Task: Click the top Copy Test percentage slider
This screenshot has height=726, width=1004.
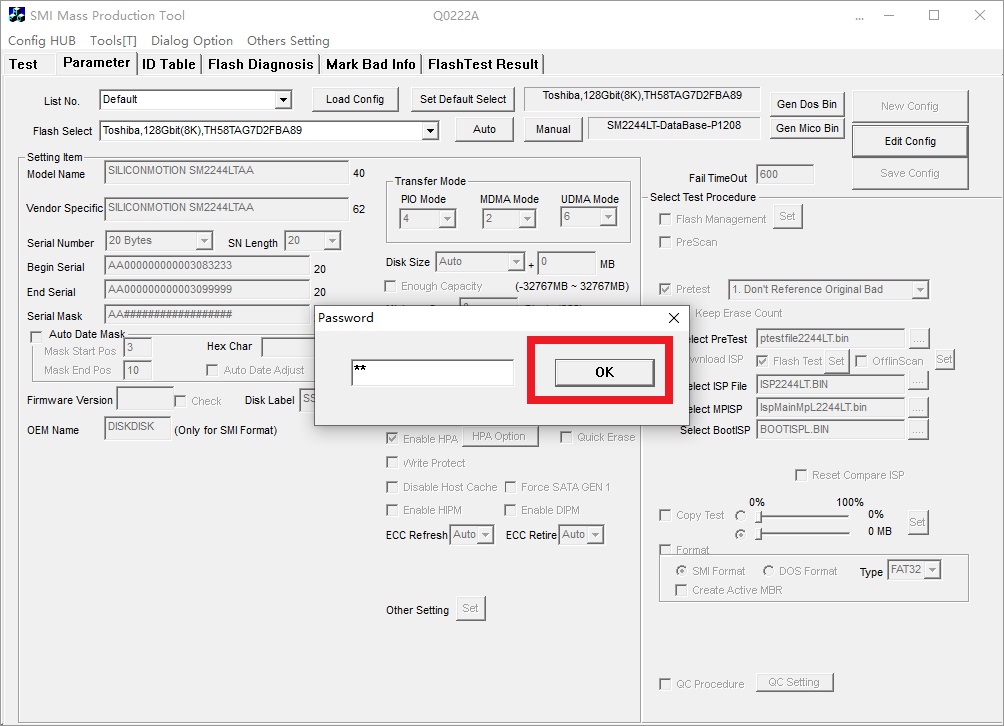Action: pyautogui.click(x=800, y=516)
